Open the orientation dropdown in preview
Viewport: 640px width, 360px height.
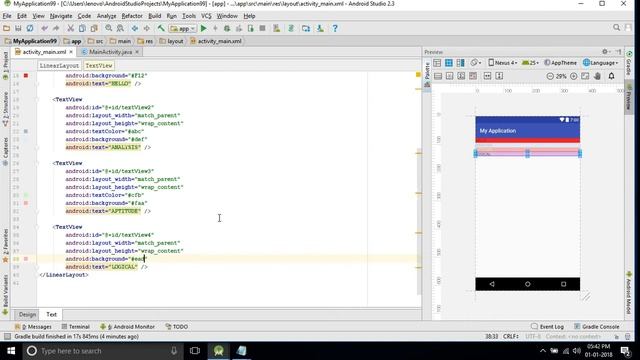(476, 62)
